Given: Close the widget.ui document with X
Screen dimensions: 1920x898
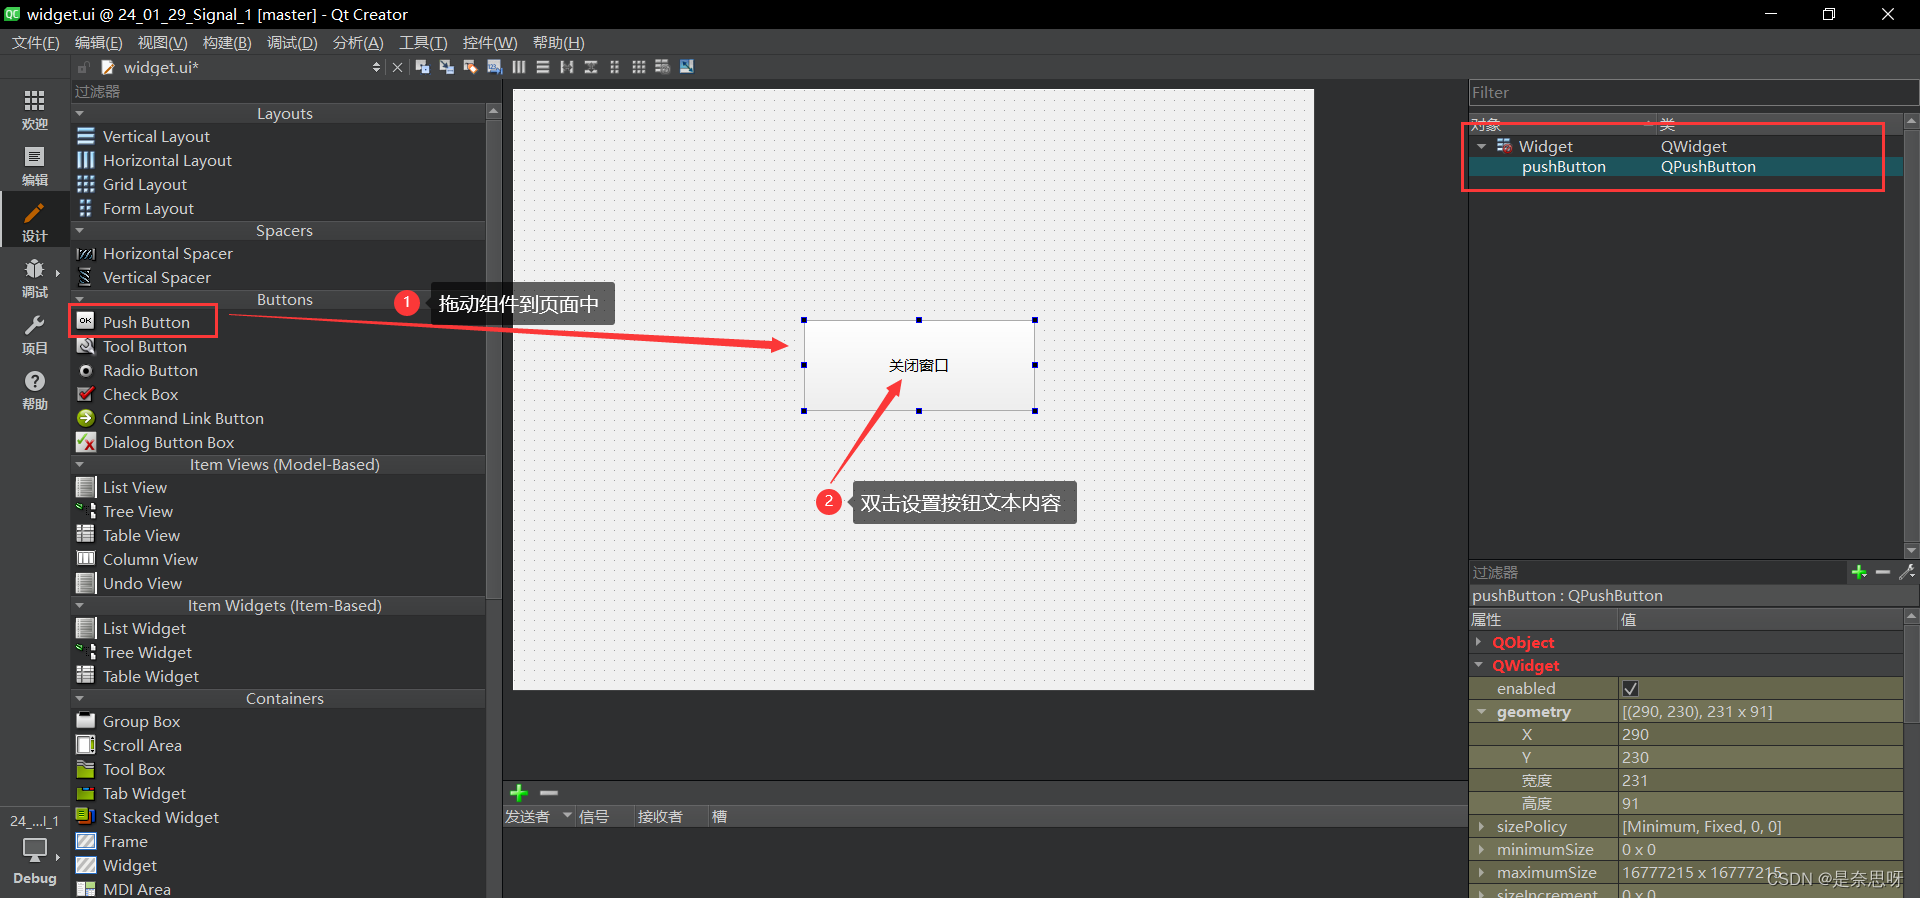Looking at the screenshot, I should [397, 67].
